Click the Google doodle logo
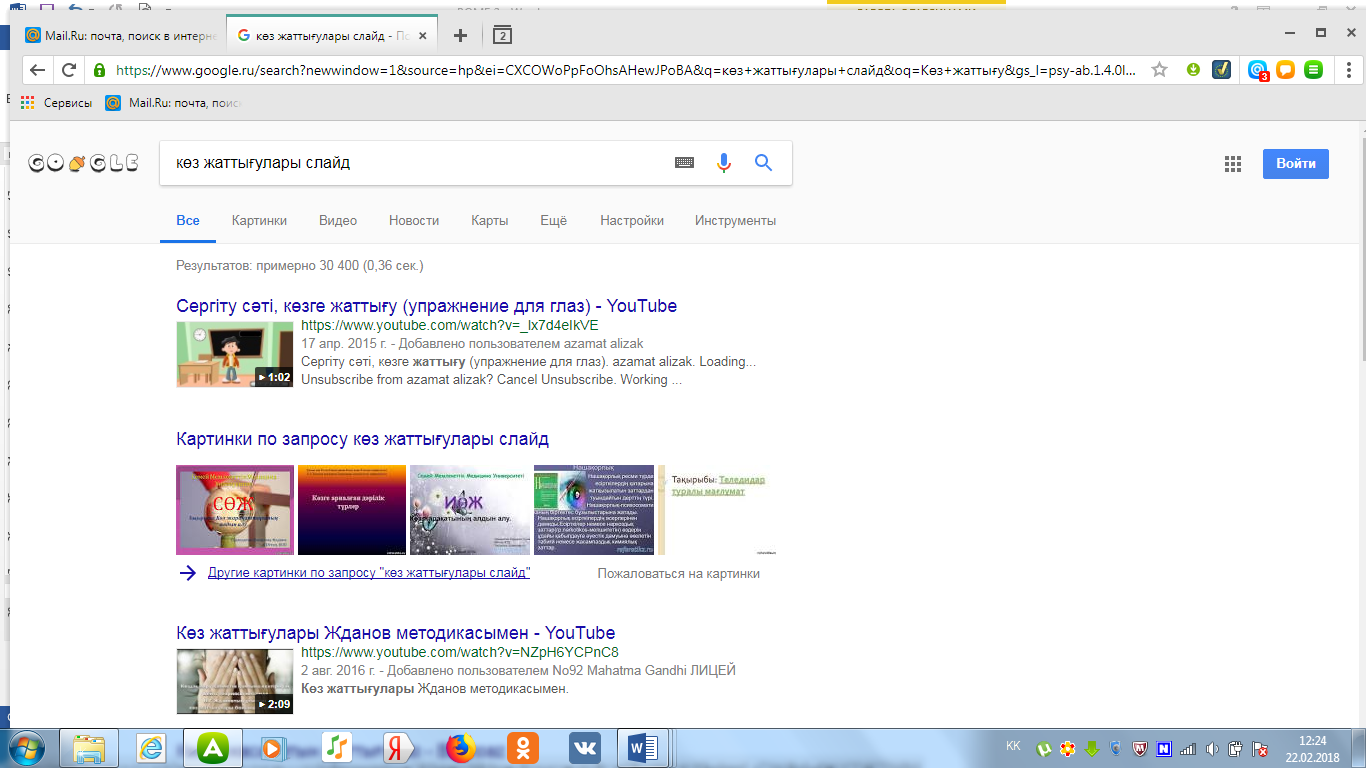 [82, 163]
